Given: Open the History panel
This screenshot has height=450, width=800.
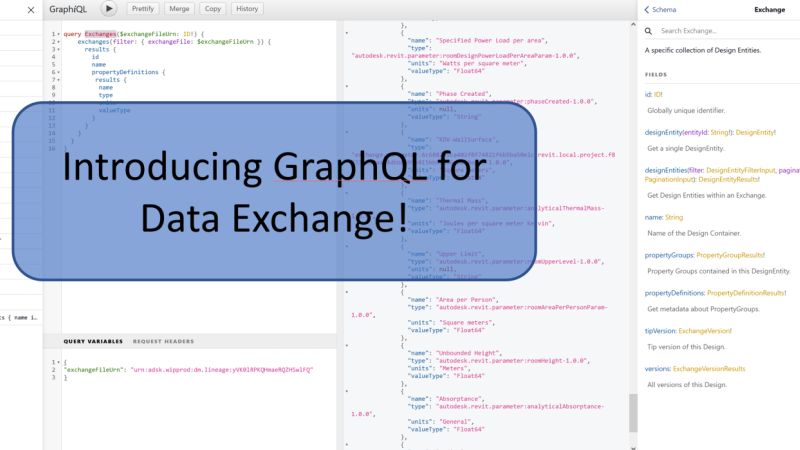Looking at the screenshot, I should point(247,9).
